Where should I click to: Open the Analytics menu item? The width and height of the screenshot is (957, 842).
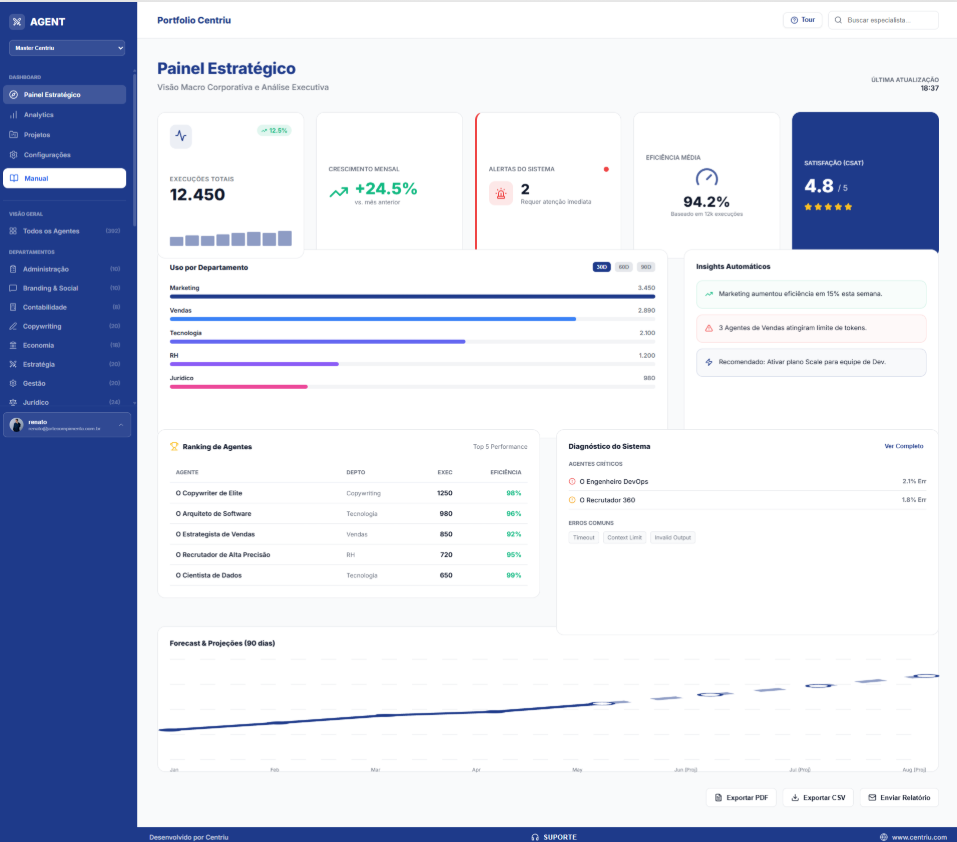pyautogui.click(x=65, y=115)
